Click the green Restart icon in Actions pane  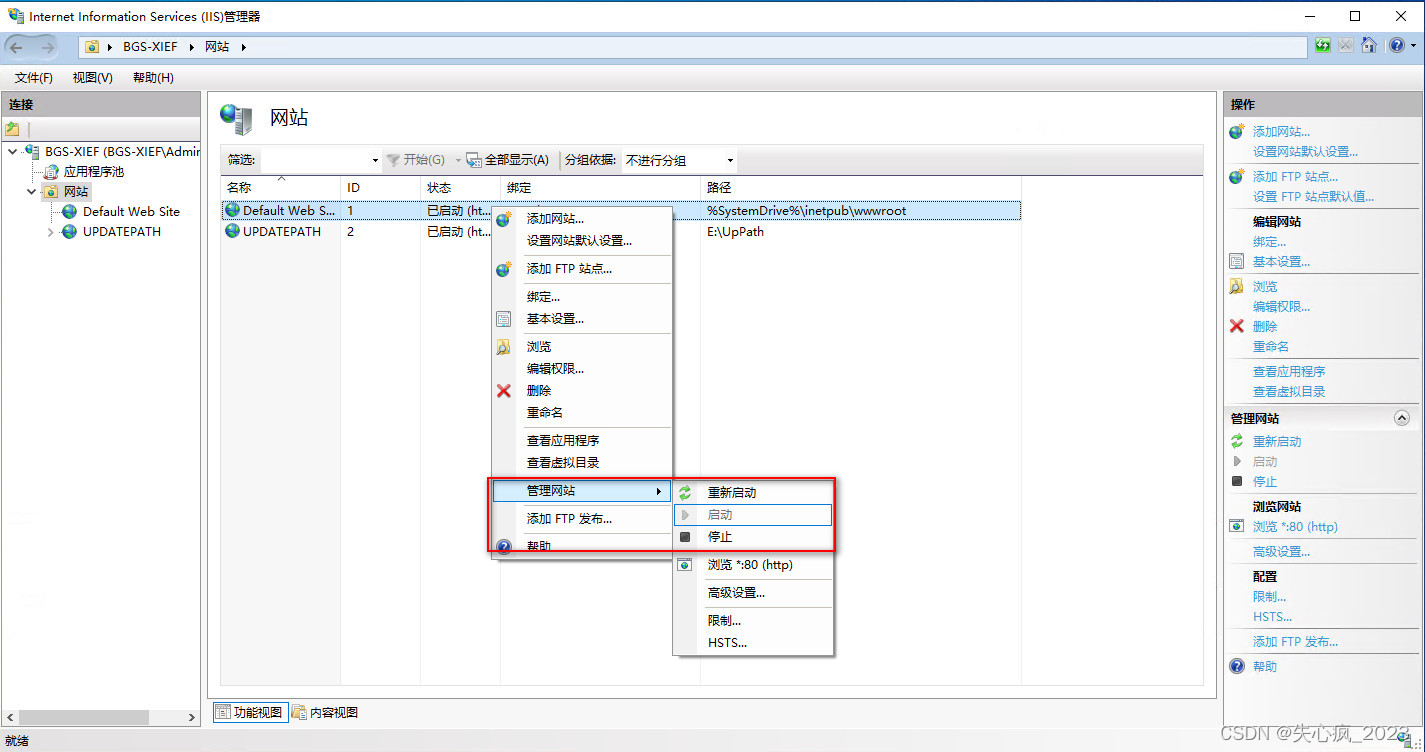pyautogui.click(x=1237, y=441)
